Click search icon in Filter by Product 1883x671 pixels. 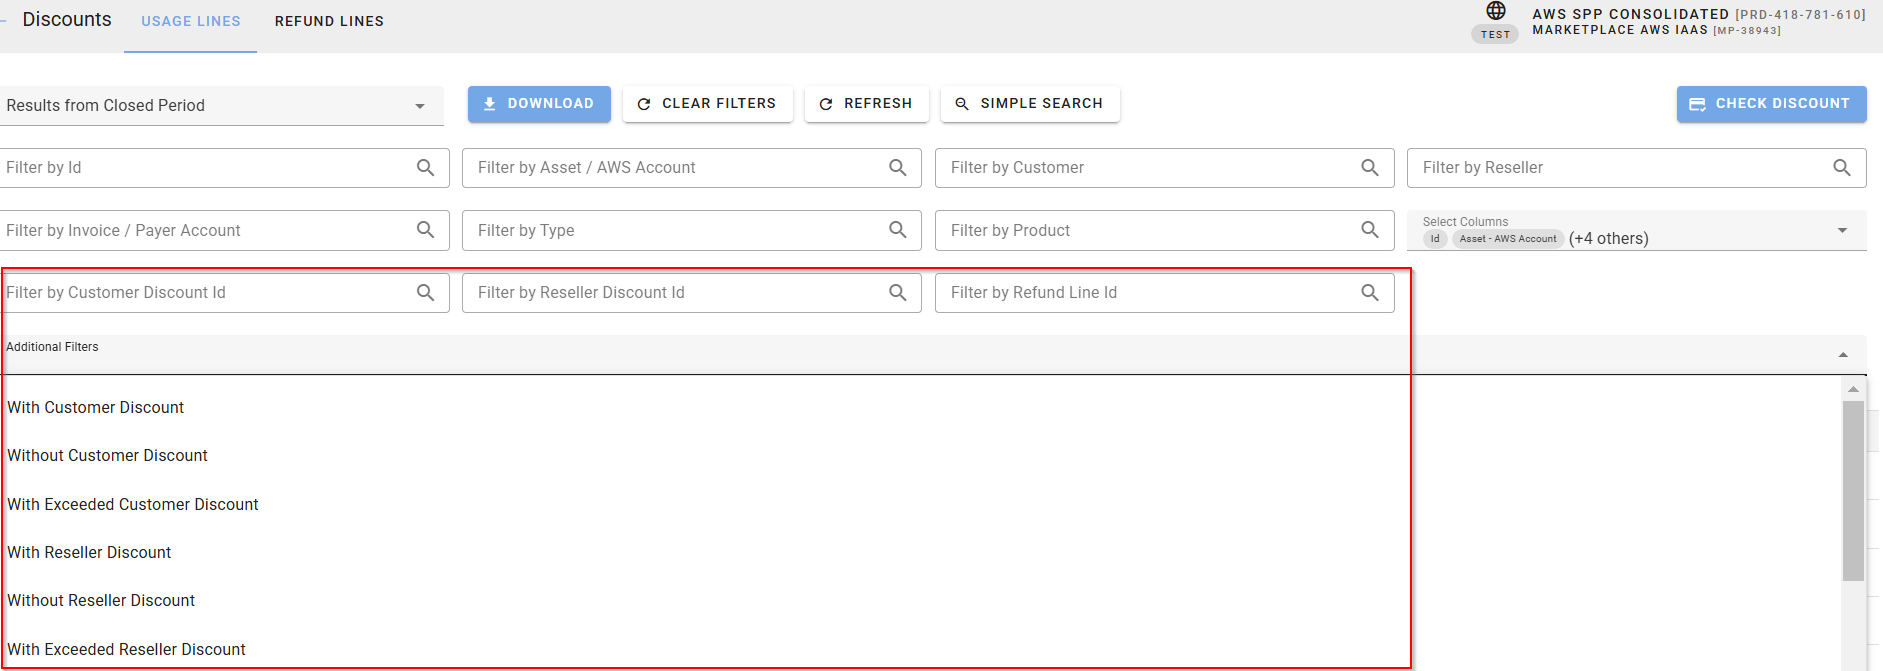coord(1369,230)
